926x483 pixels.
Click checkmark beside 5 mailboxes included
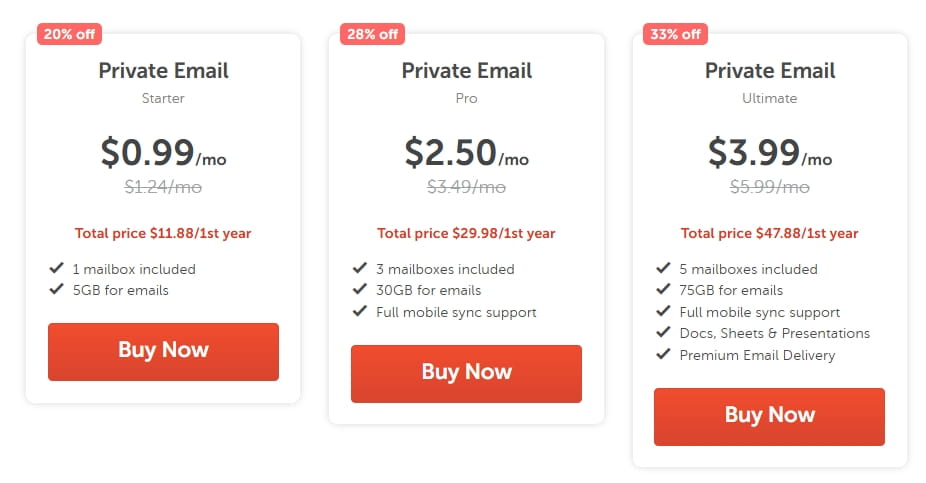click(x=662, y=269)
